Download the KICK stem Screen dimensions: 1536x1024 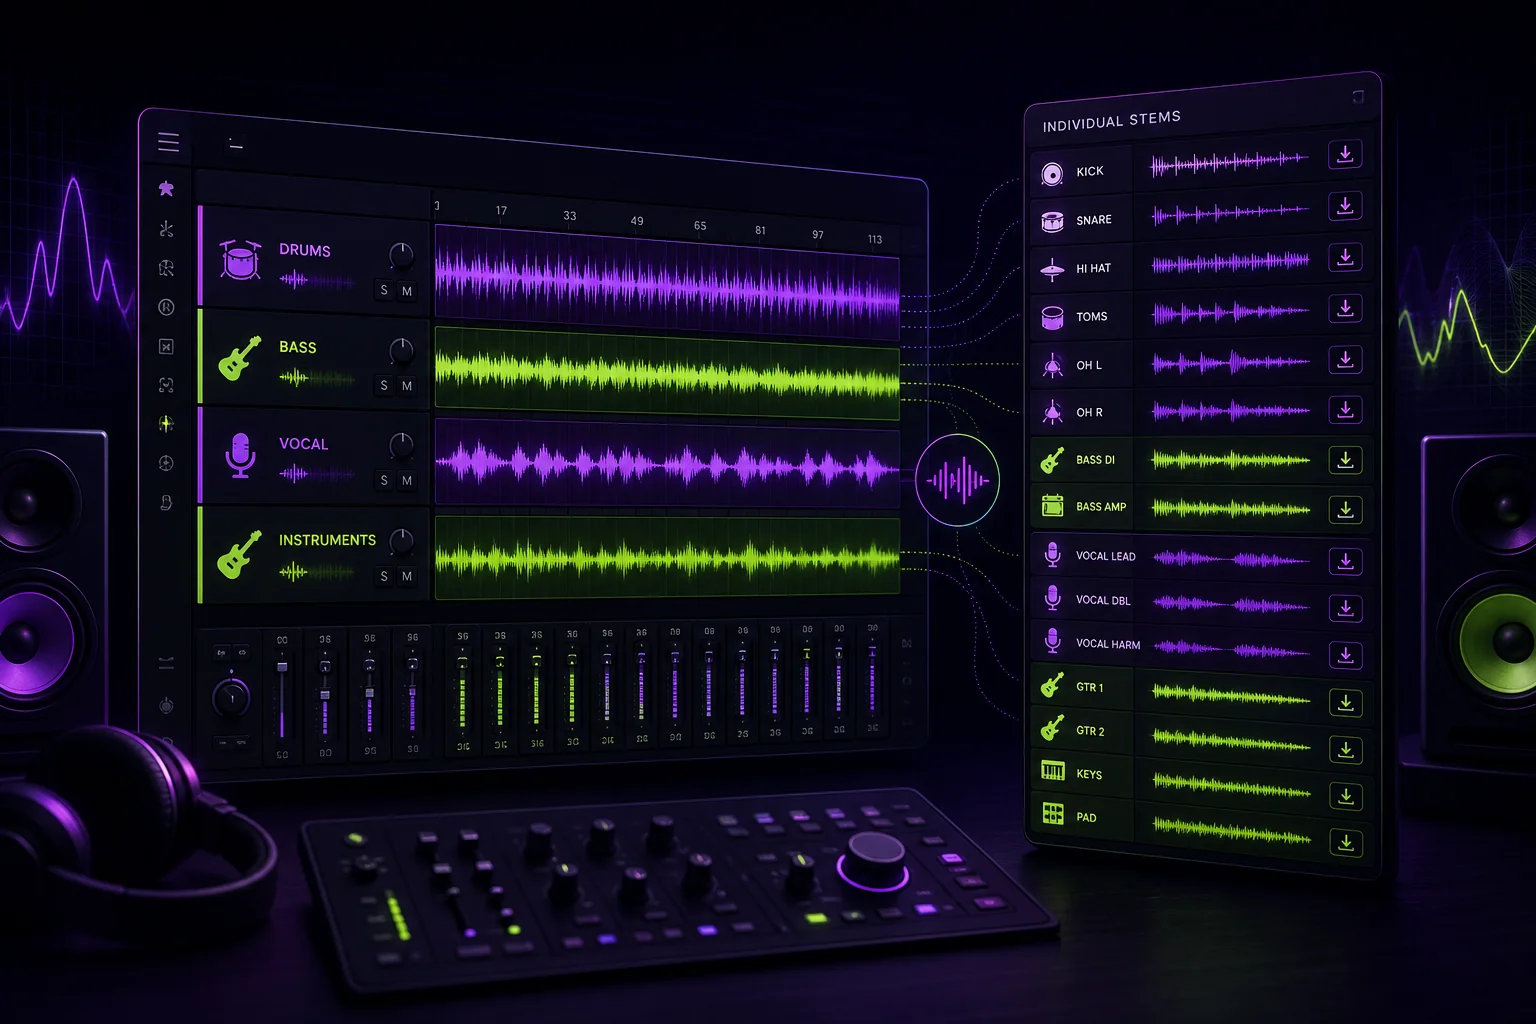(1345, 154)
